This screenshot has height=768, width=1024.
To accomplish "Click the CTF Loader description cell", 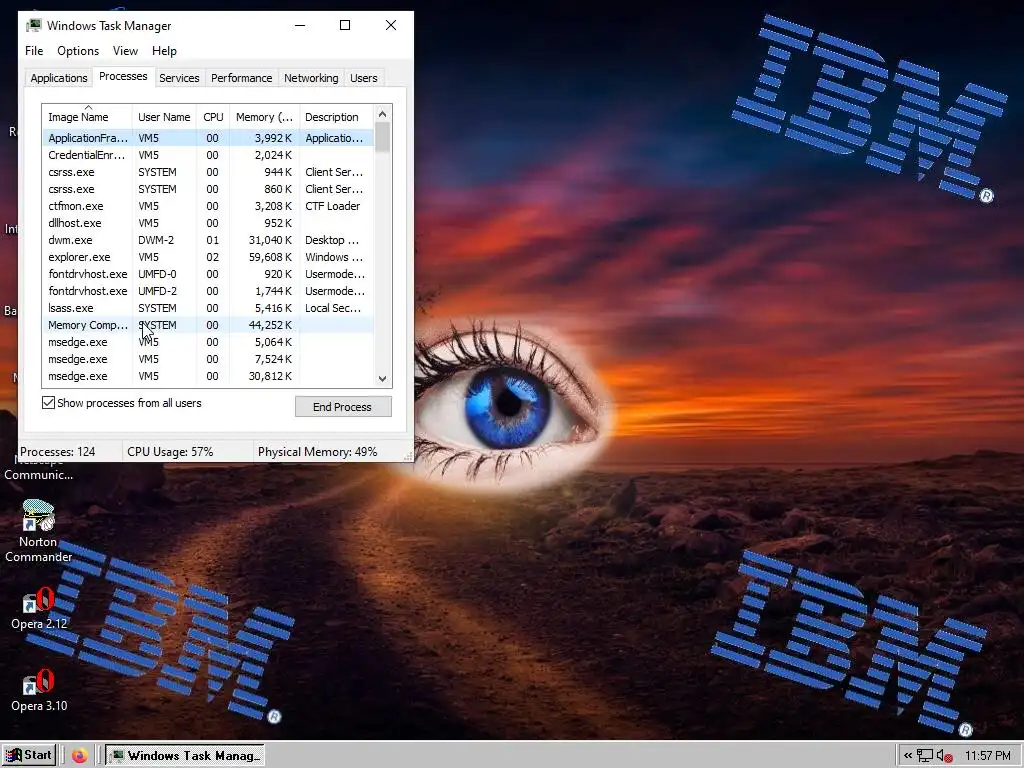I will pyautogui.click(x=332, y=206).
